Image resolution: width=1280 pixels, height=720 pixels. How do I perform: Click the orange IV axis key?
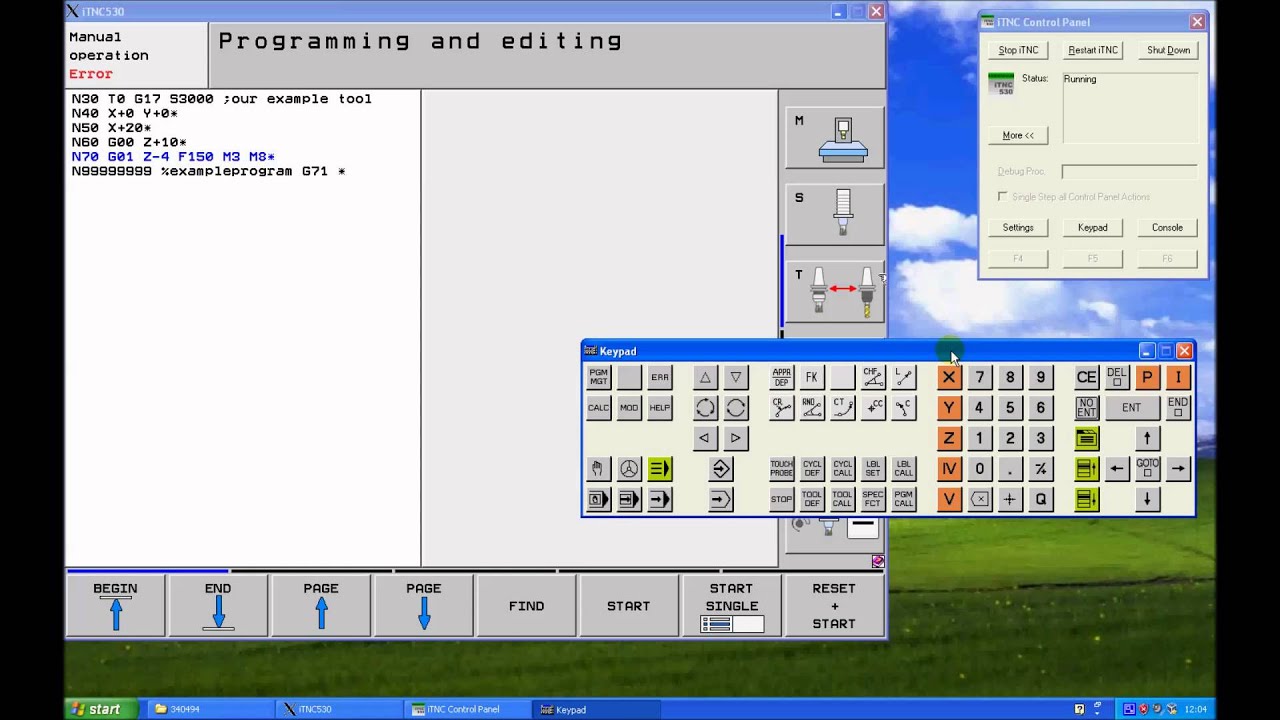pyautogui.click(x=949, y=469)
